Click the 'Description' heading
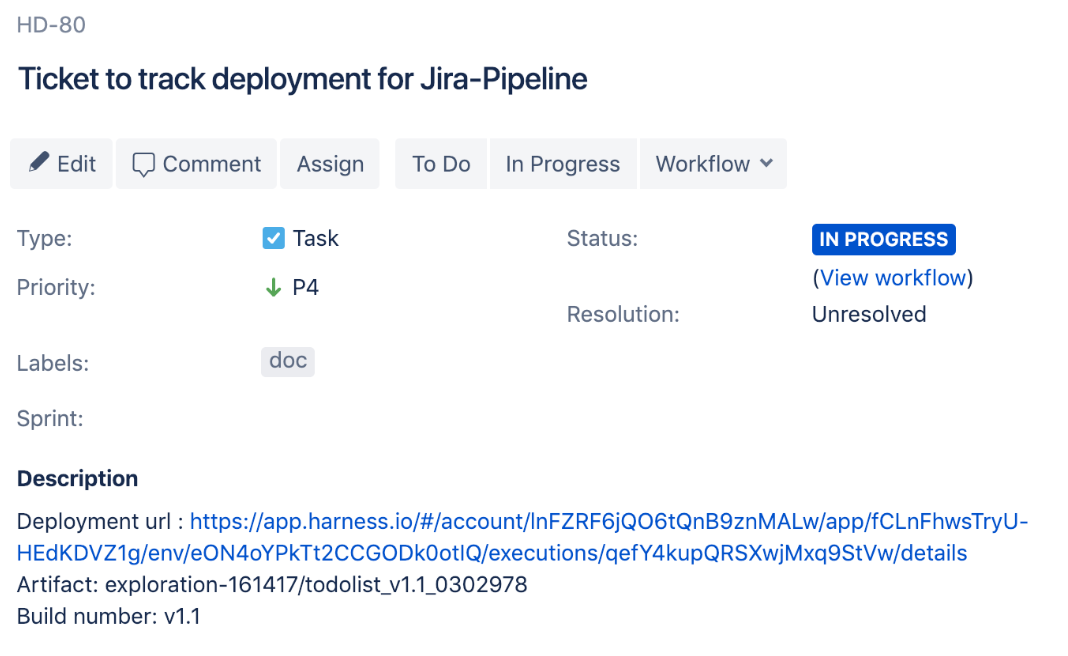Viewport: 1068px width, 656px height. coord(78,479)
